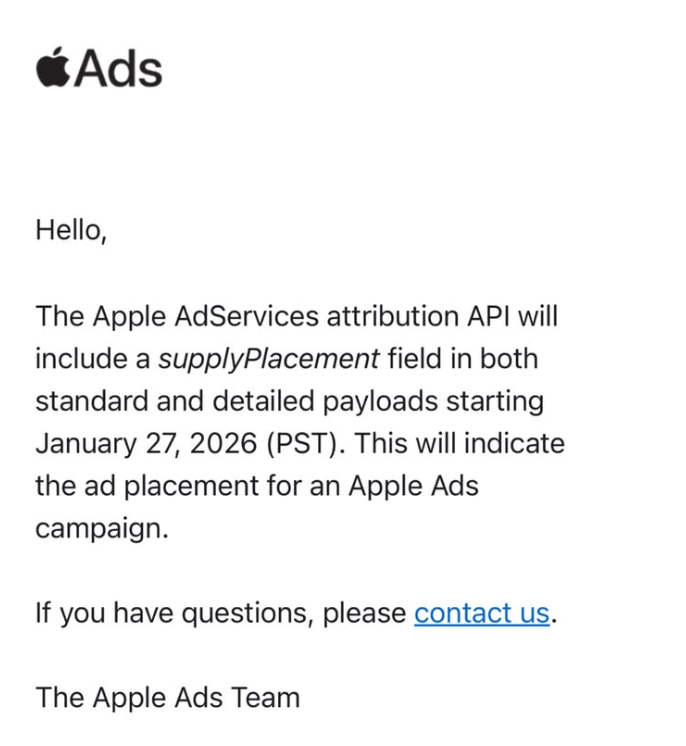Screen dimensions: 686x746
Task: Click the word please before the link
Action: click(364, 612)
